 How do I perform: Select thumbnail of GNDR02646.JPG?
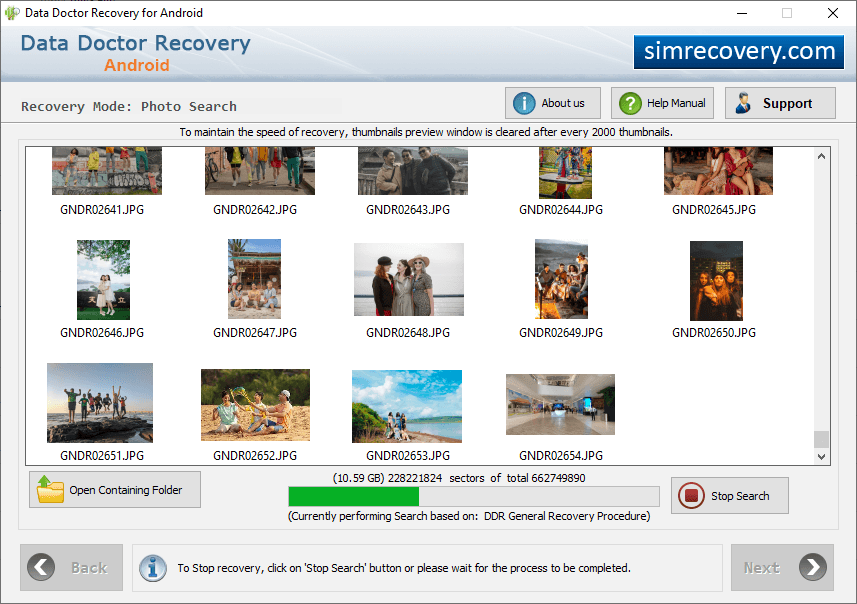coord(103,280)
